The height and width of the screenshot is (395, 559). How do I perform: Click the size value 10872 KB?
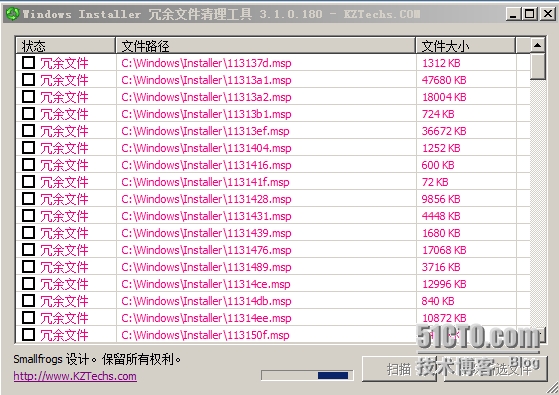click(x=444, y=318)
